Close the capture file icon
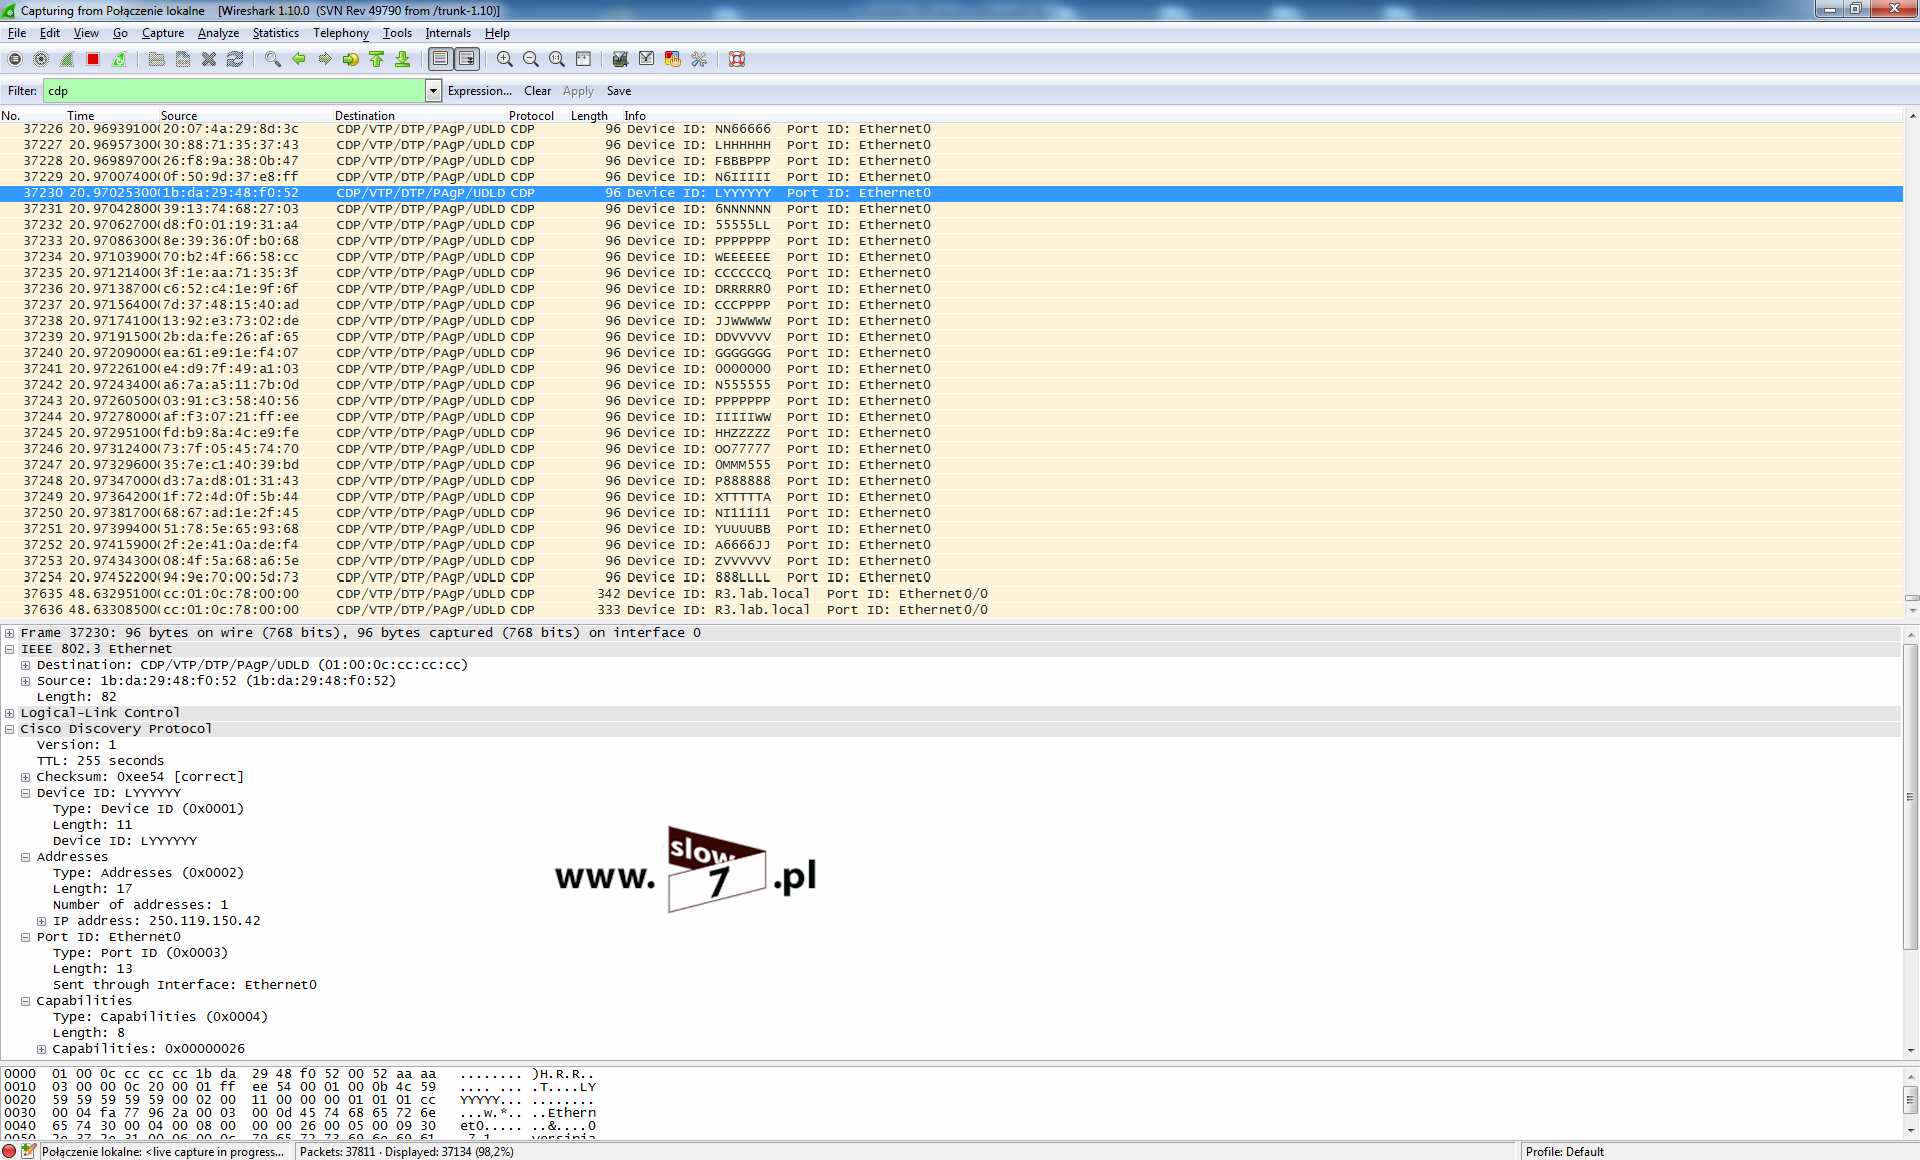 209,59
